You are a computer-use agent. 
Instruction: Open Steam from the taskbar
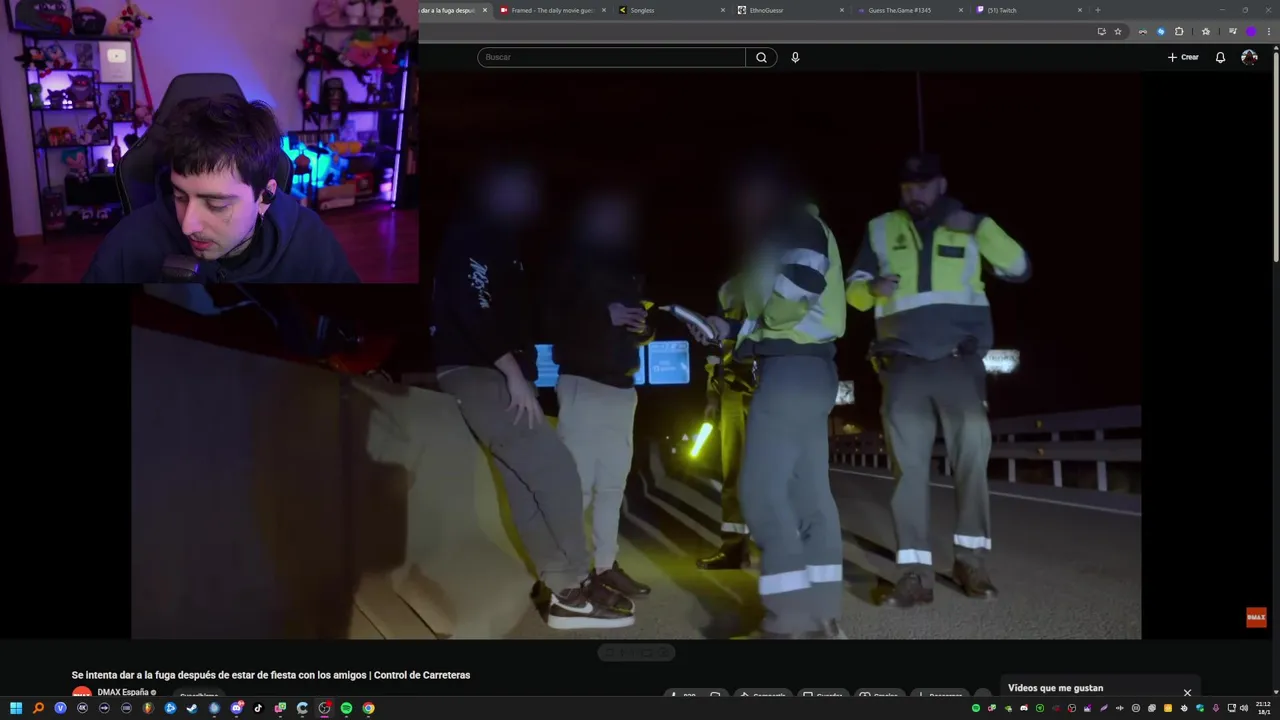[x=192, y=708]
